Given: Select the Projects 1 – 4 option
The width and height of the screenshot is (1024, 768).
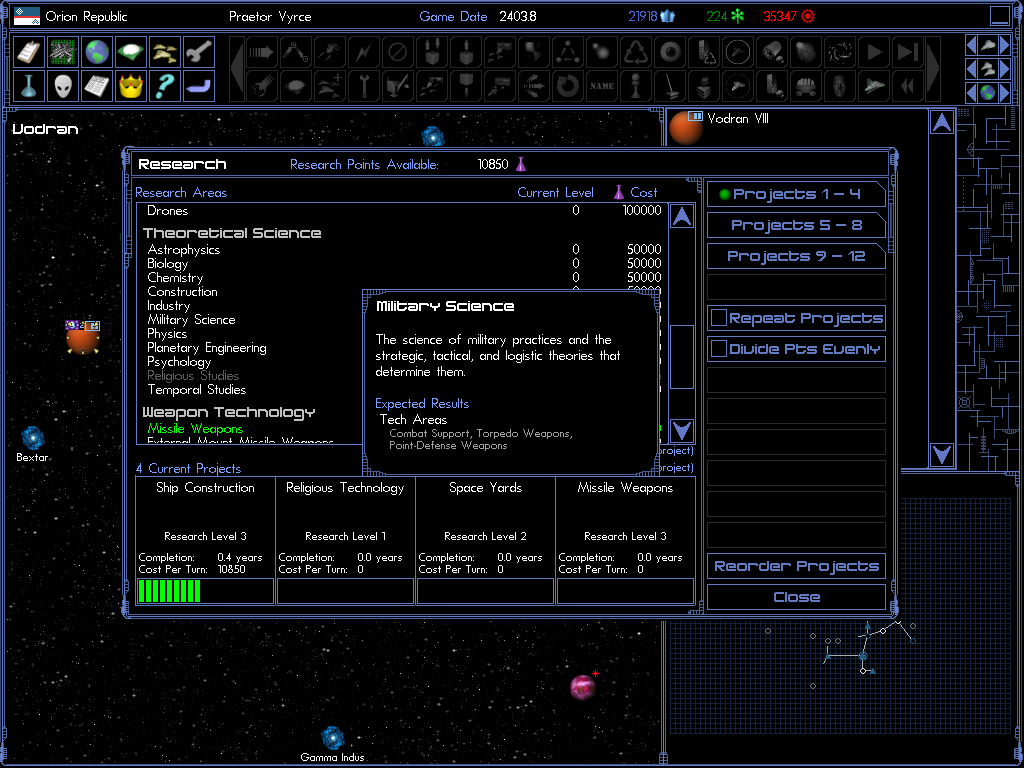Looking at the screenshot, I should pyautogui.click(x=795, y=194).
